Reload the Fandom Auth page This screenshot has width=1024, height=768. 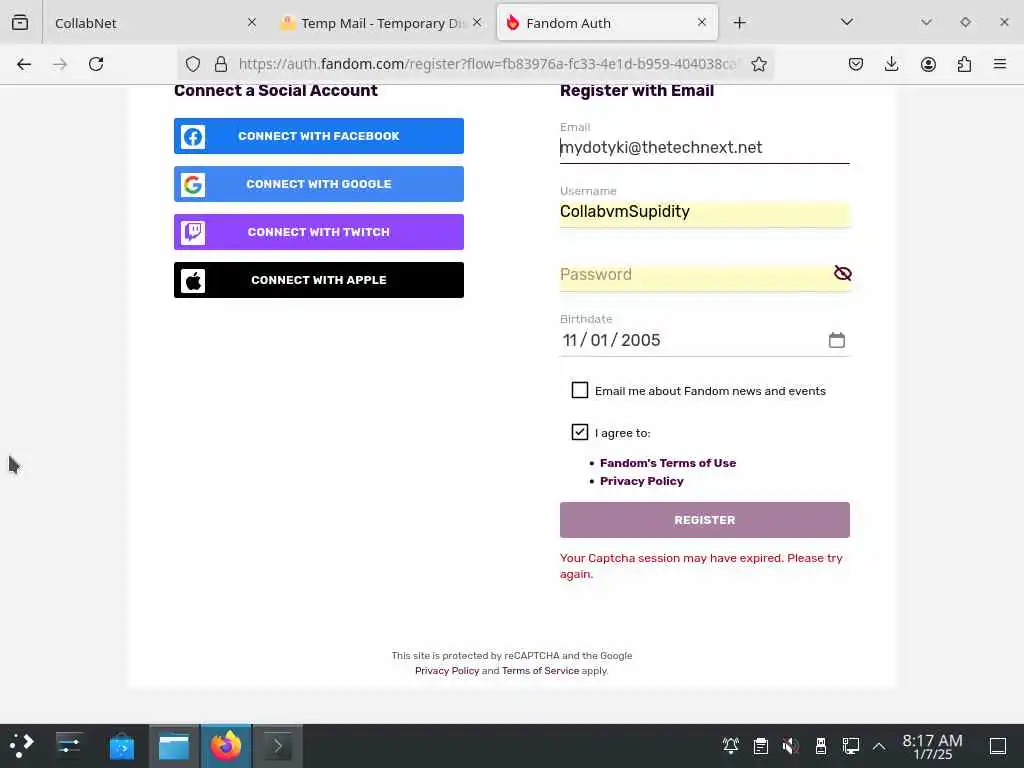96,64
